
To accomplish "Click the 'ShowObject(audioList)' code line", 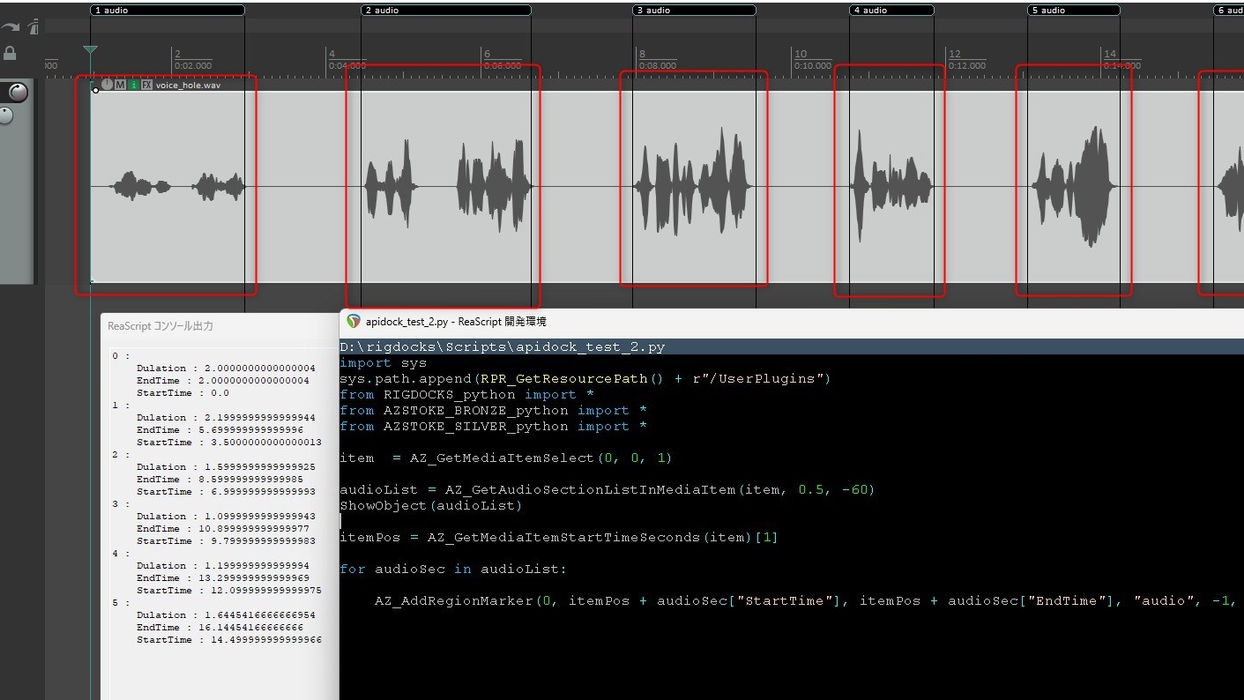I will click(x=431, y=506).
